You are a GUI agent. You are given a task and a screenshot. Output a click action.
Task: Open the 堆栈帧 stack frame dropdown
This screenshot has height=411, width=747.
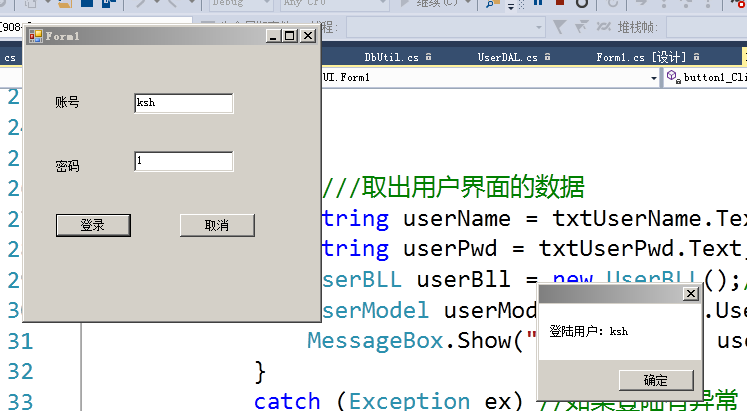point(707,27)
